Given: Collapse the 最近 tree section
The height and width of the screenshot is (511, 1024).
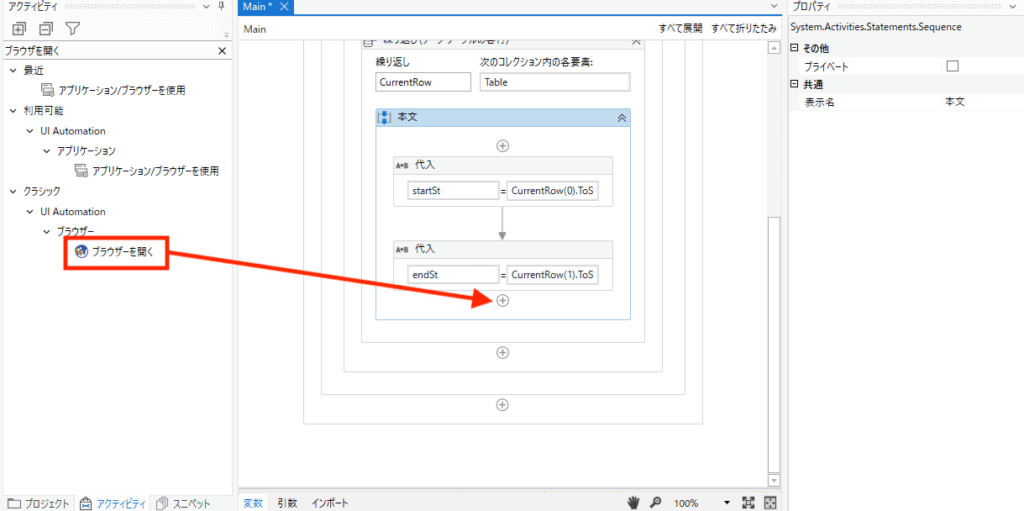Looking at the screenshot, I should point(14,70).
